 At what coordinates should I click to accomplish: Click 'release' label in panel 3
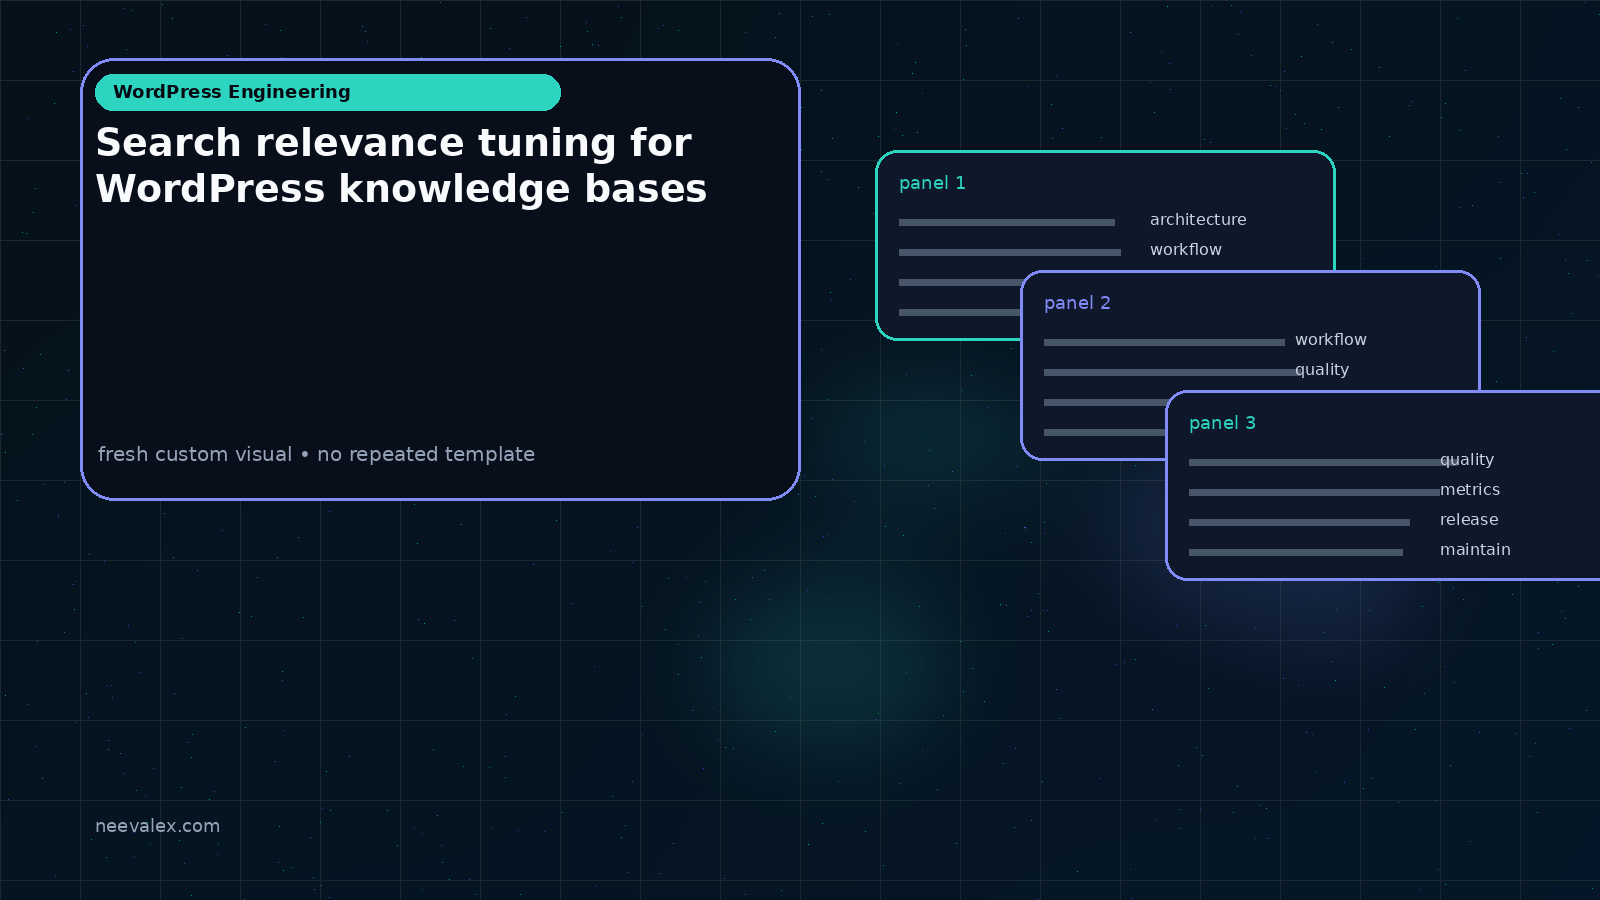point(1469,520)
